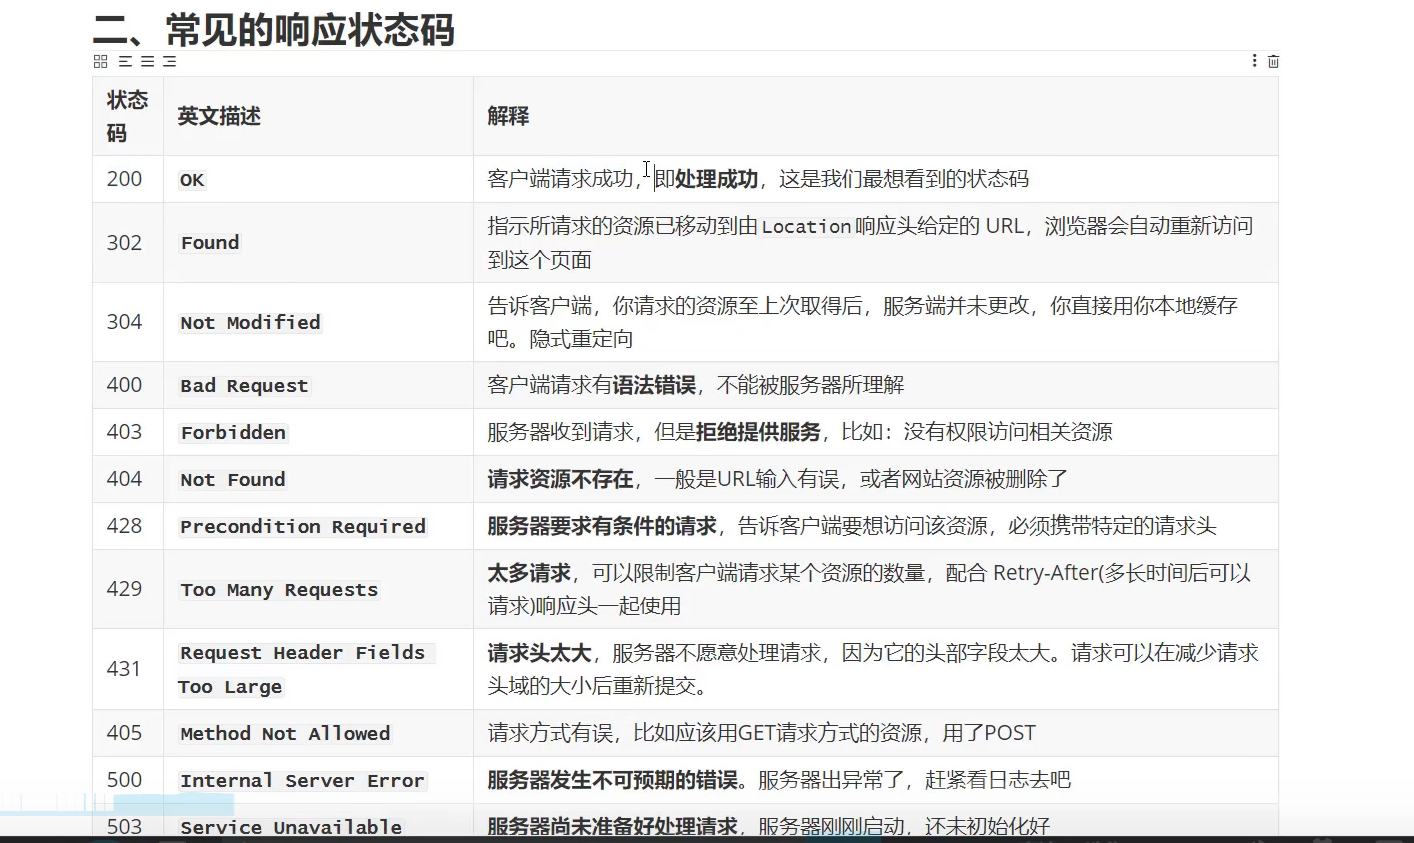The width and height of the screenshot is (1414, 843).
Task: Click the bold text 请求资源不存在
Action: (x=560, y=479)
